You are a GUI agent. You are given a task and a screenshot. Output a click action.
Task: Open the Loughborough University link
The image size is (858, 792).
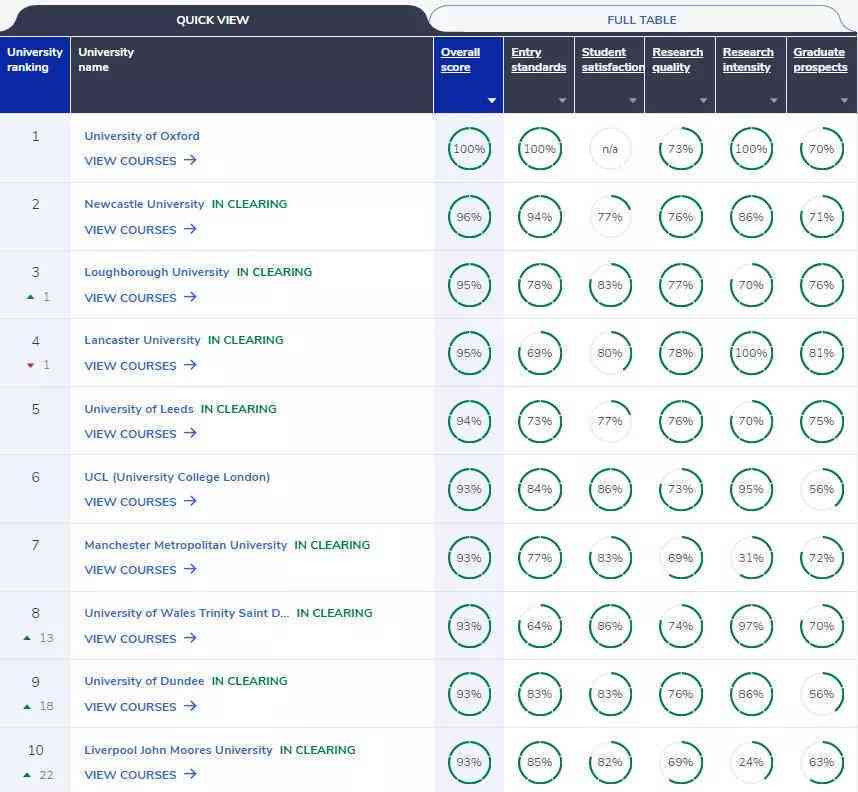pos(156,272)
